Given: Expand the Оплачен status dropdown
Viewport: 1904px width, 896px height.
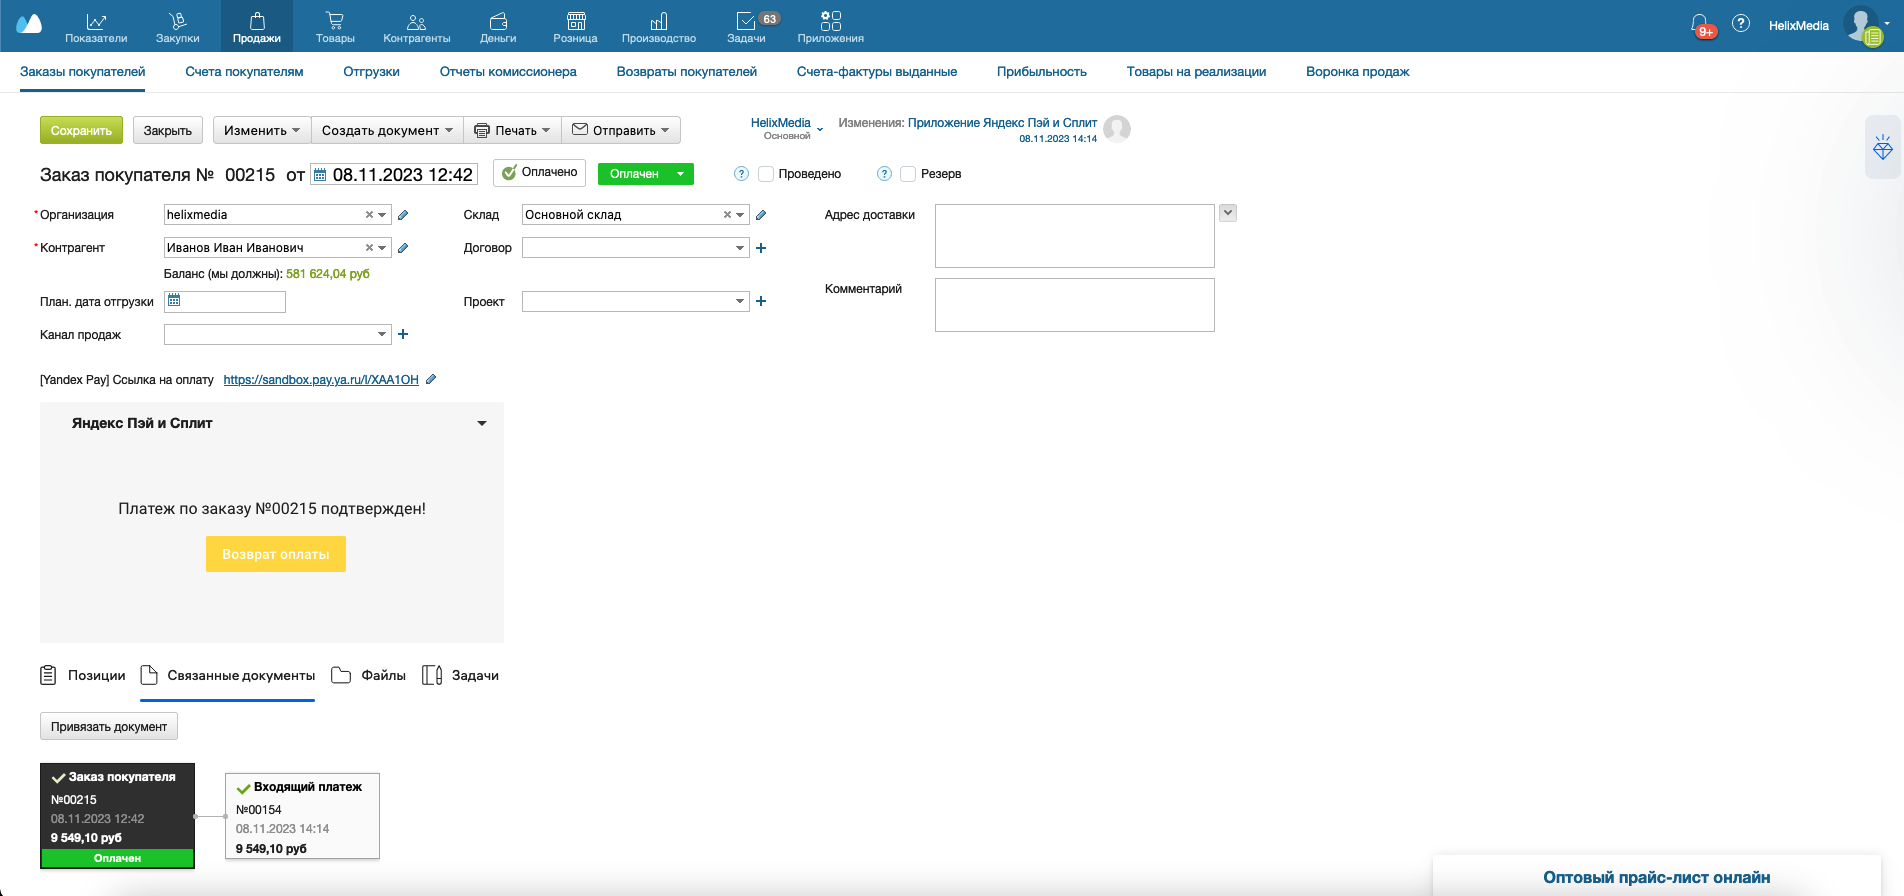Looking at the screenshot, I should coord(681,174).
